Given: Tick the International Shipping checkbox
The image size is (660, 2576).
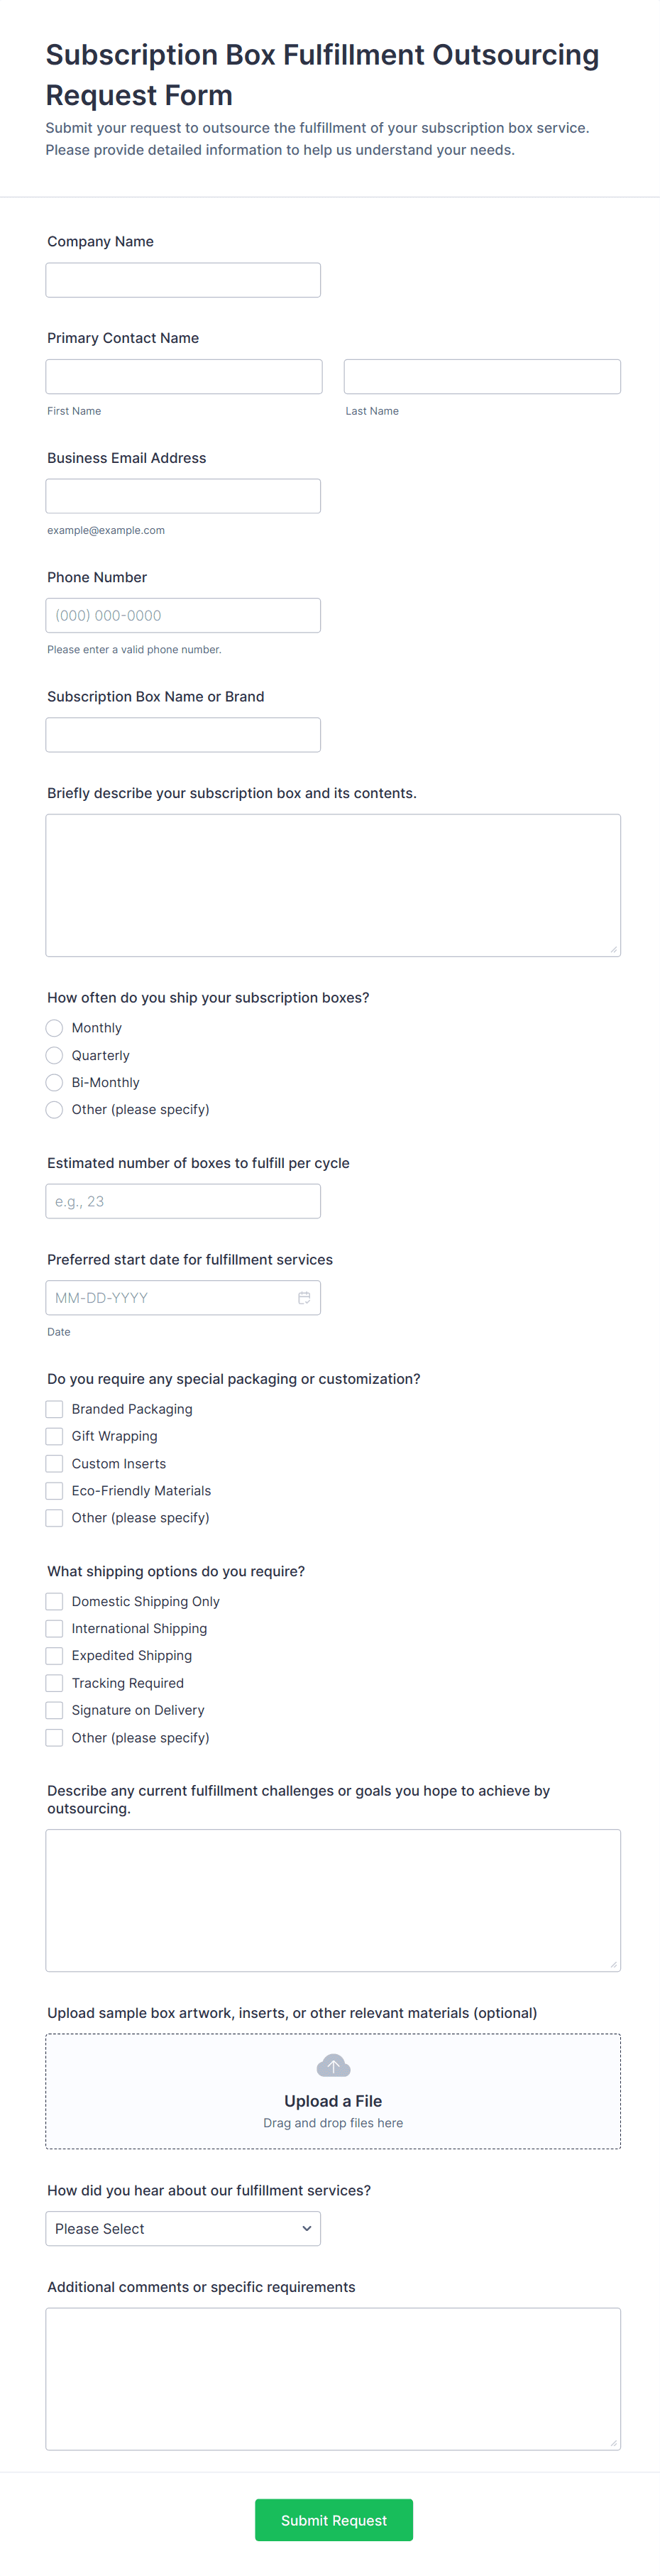Looking at the screenshot, I should [x=54, y=1628].
